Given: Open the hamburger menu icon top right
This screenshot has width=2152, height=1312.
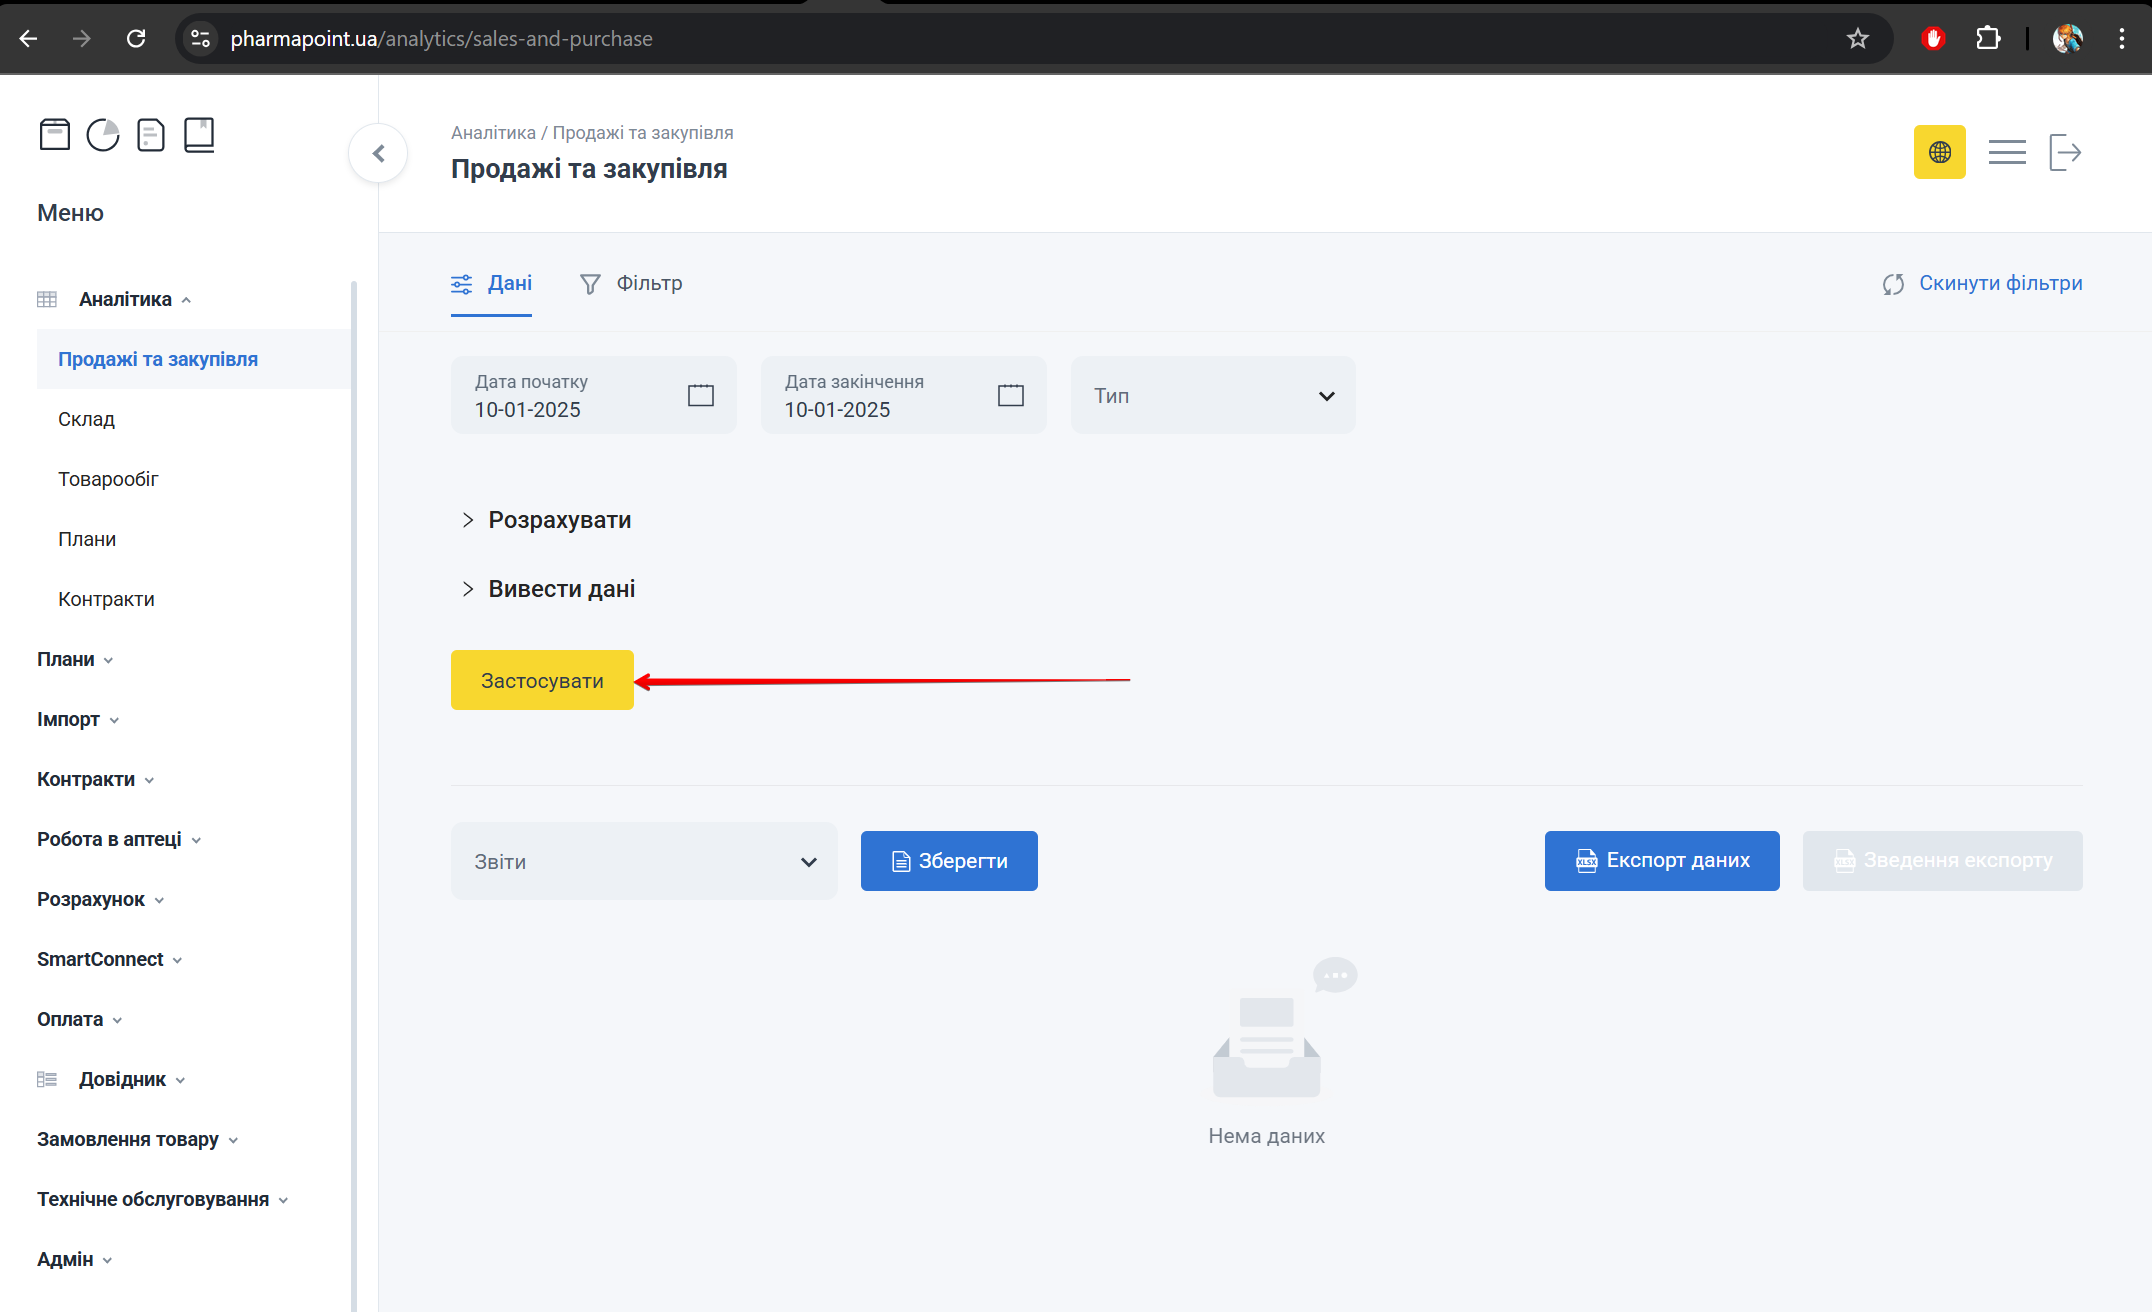Looking at the screenshot, I should click(2006, 152).
